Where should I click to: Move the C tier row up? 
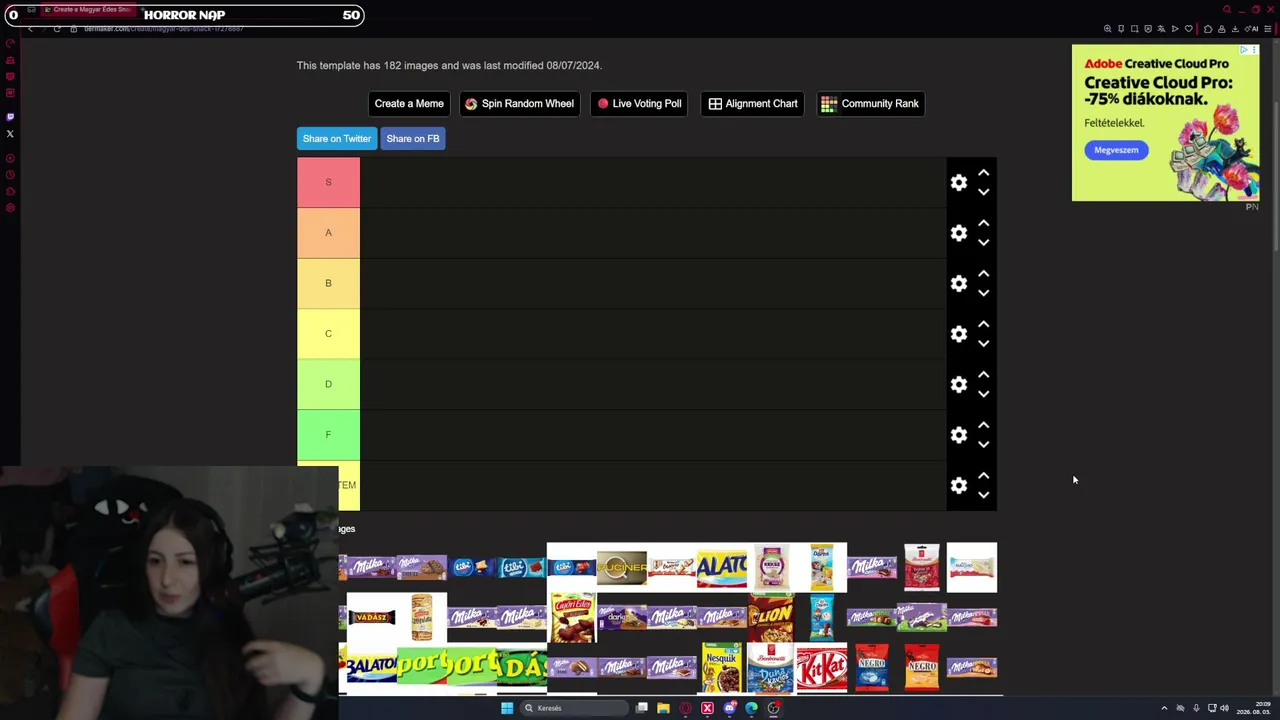984,324
